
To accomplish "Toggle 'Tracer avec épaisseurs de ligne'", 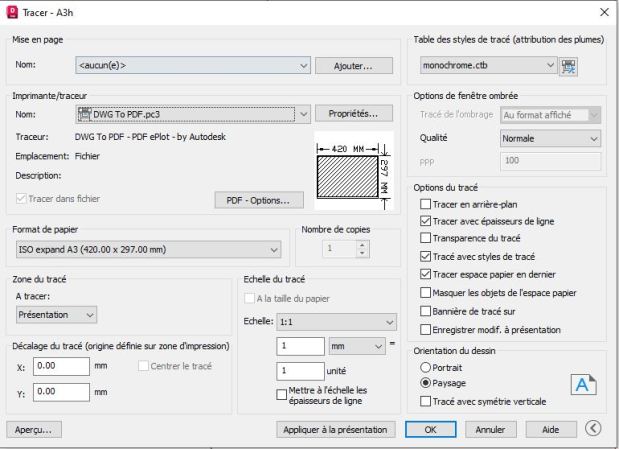I will [x=426, y=221].
